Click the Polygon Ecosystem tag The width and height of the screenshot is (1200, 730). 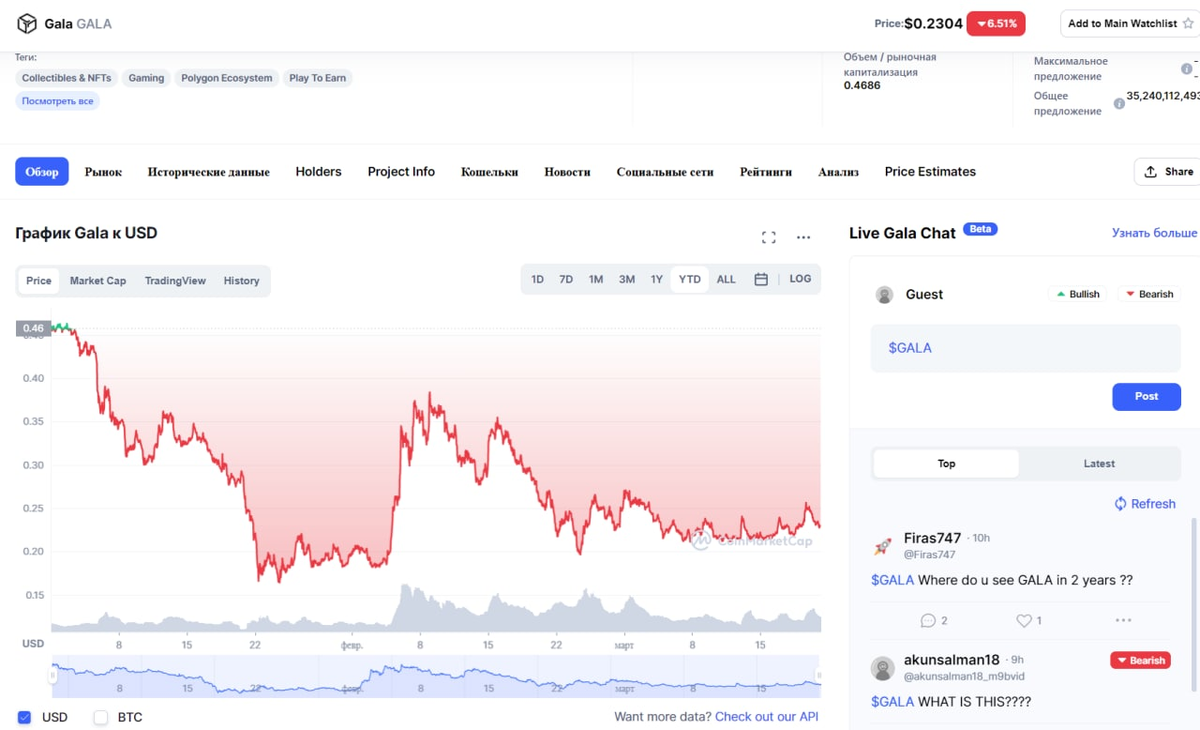pyautogui.click(x=227, y=78)
